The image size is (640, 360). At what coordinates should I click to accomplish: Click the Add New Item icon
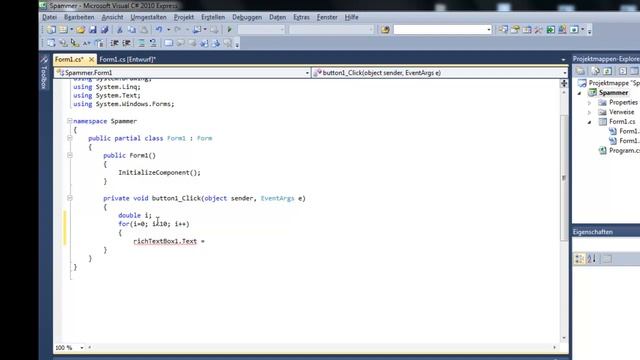pyautogui.click(x=64, y=30)
